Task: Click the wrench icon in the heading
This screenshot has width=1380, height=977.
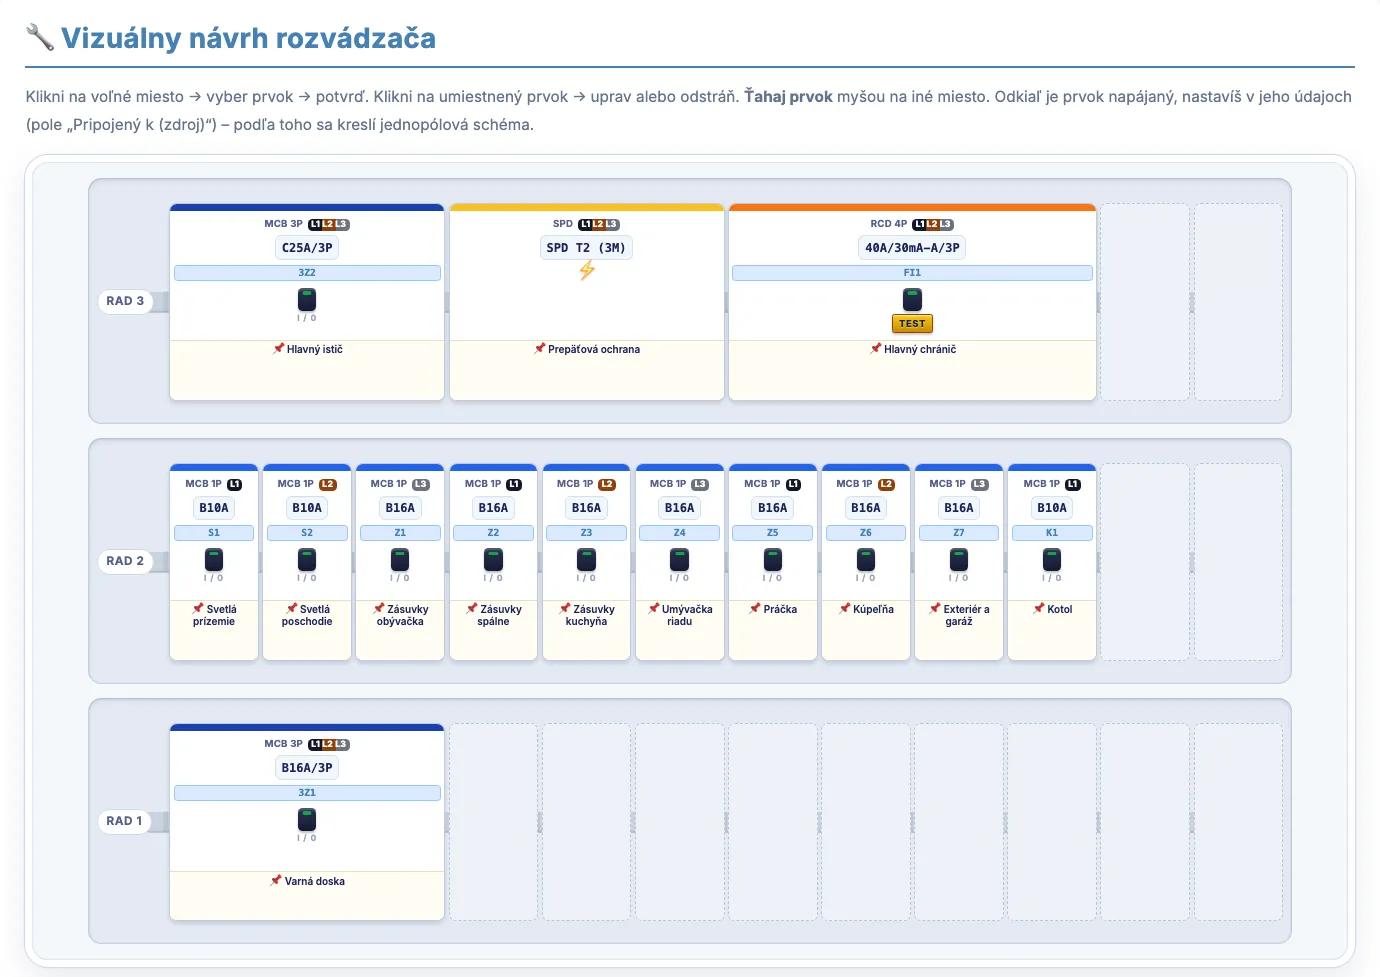Action: [x=40, y=38]
